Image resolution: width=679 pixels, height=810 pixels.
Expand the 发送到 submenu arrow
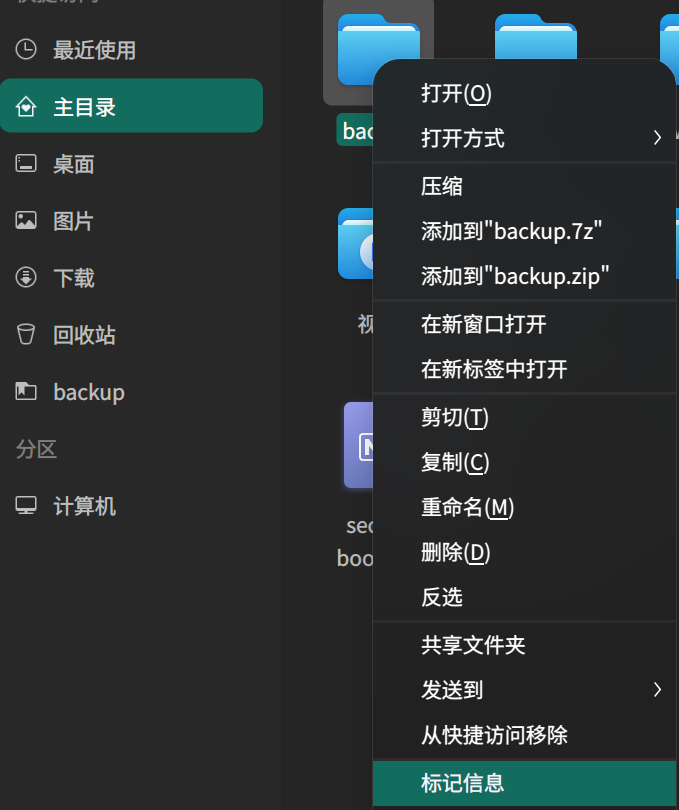point(657,690)
